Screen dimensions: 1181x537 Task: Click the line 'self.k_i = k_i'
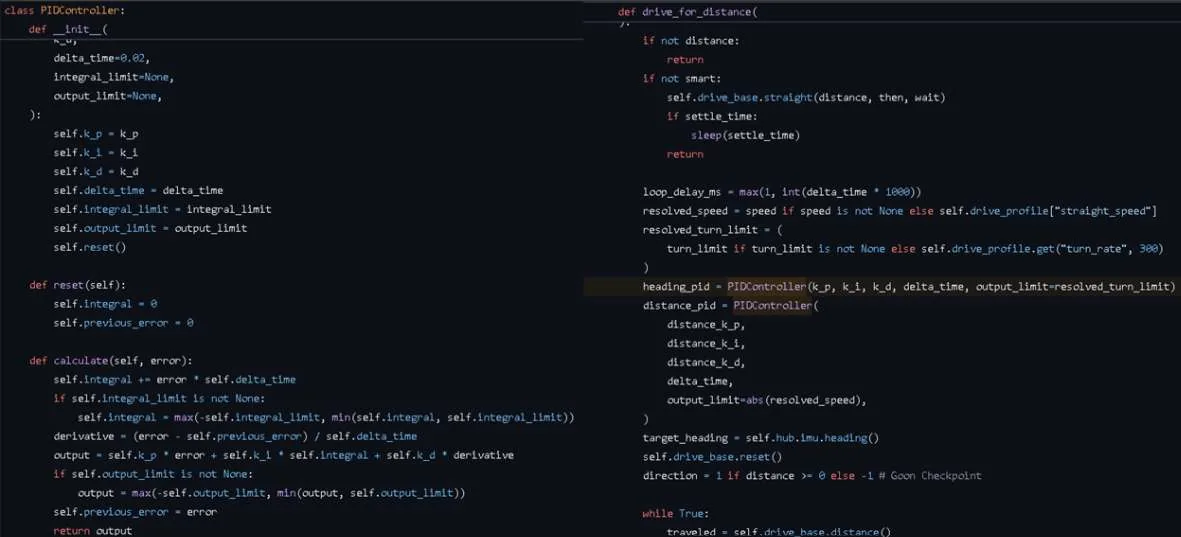96,152
